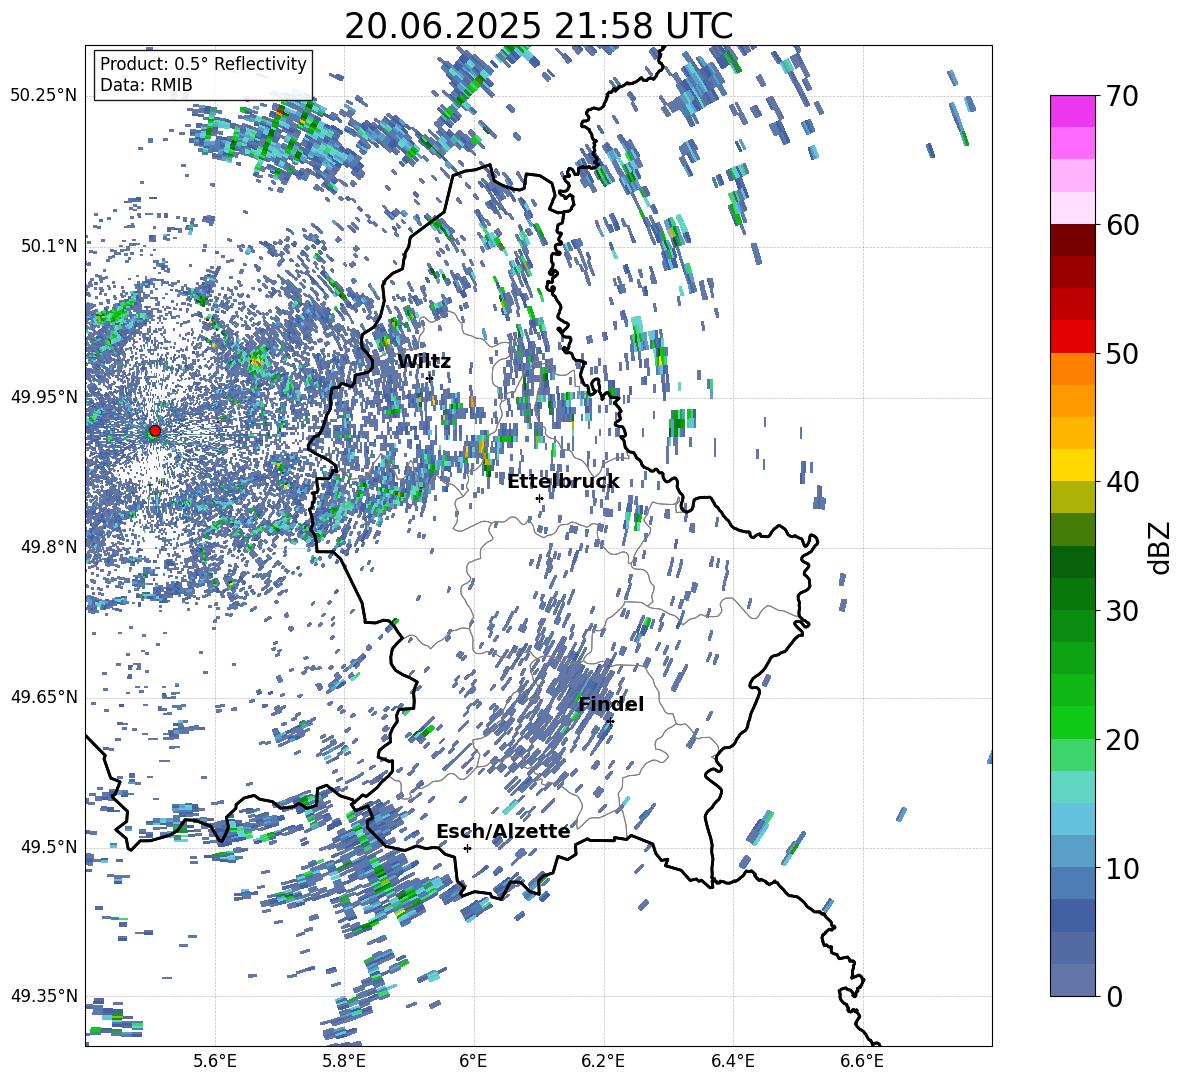1184x1081 pixels.
Task: Click the 0 dBZ colorbar tick label
Action: point(1114,996)
